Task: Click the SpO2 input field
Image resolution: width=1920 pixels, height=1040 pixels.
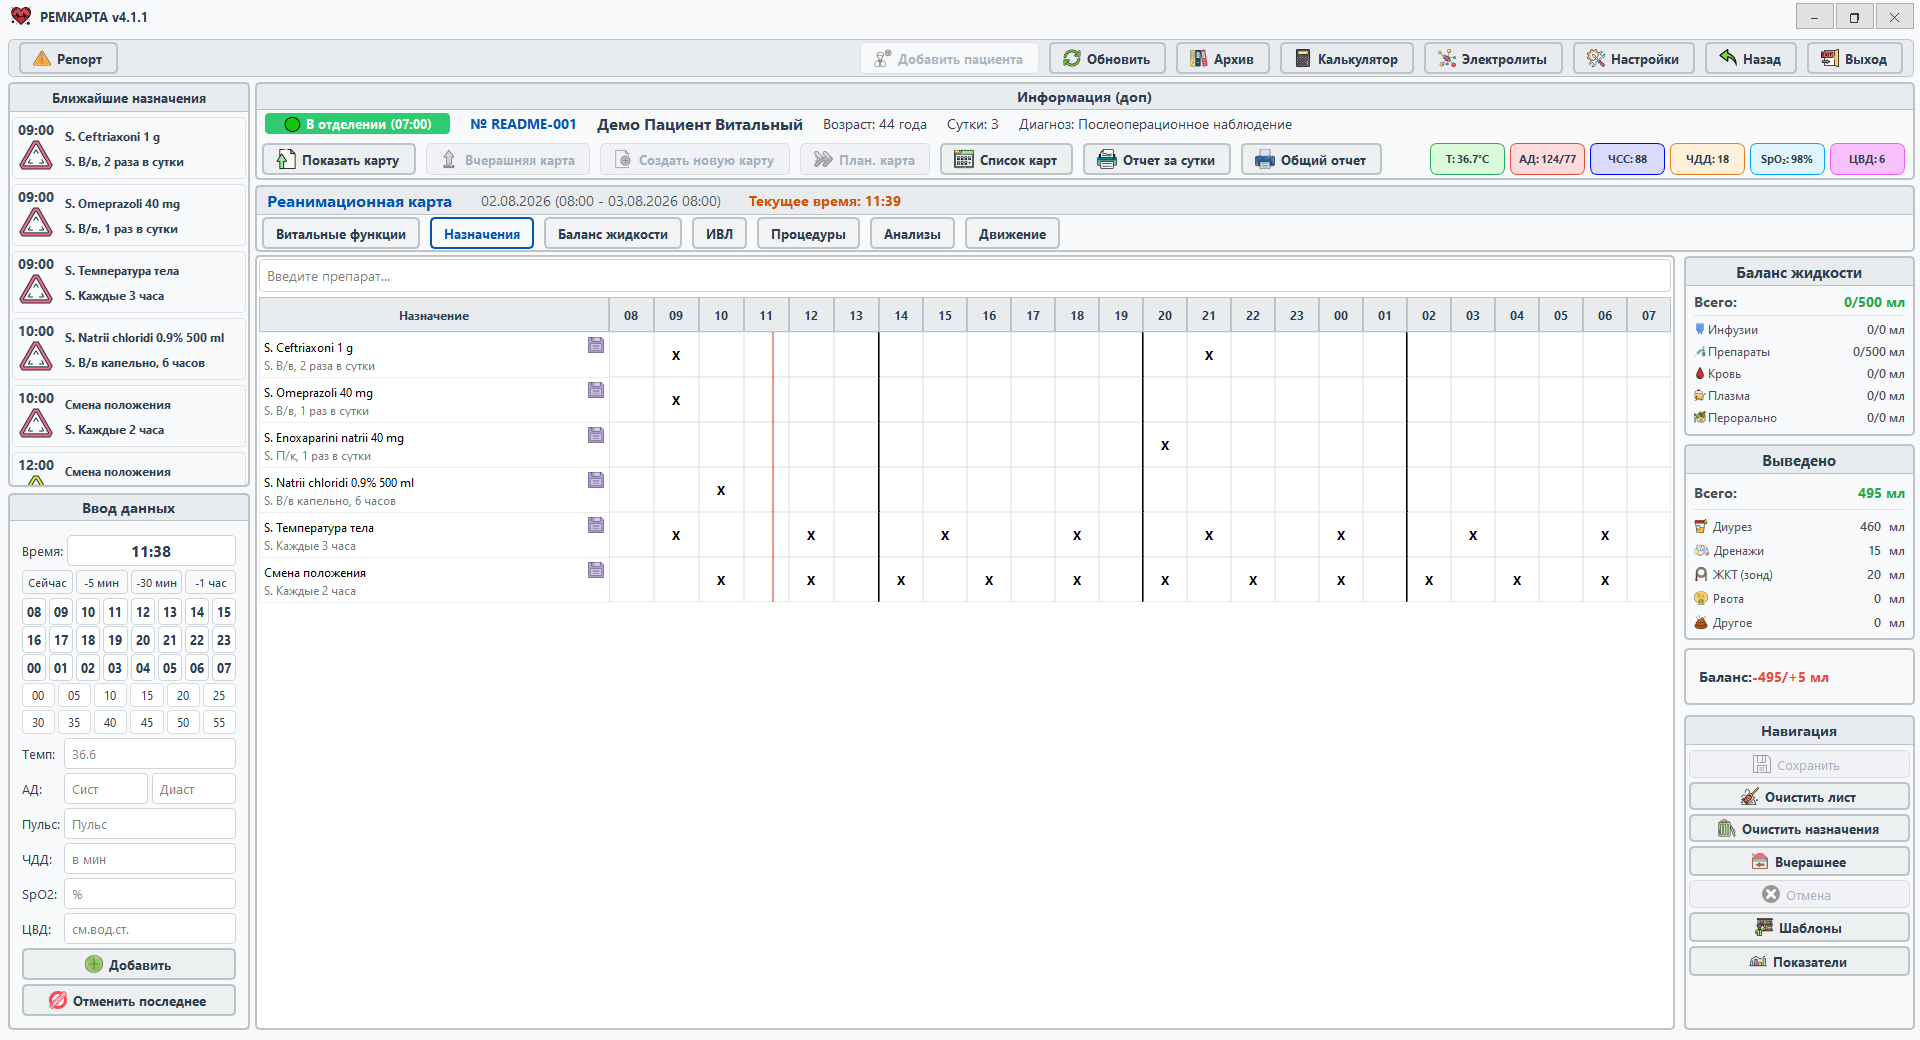Action: point(150,895)
